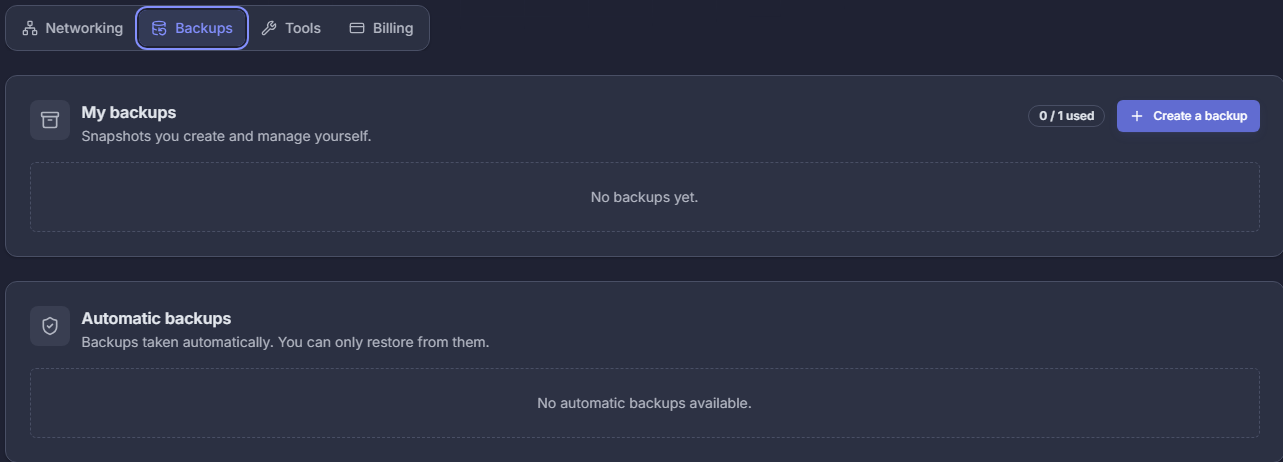
Task: Click the Billing credit card icon
Action: 356,28
